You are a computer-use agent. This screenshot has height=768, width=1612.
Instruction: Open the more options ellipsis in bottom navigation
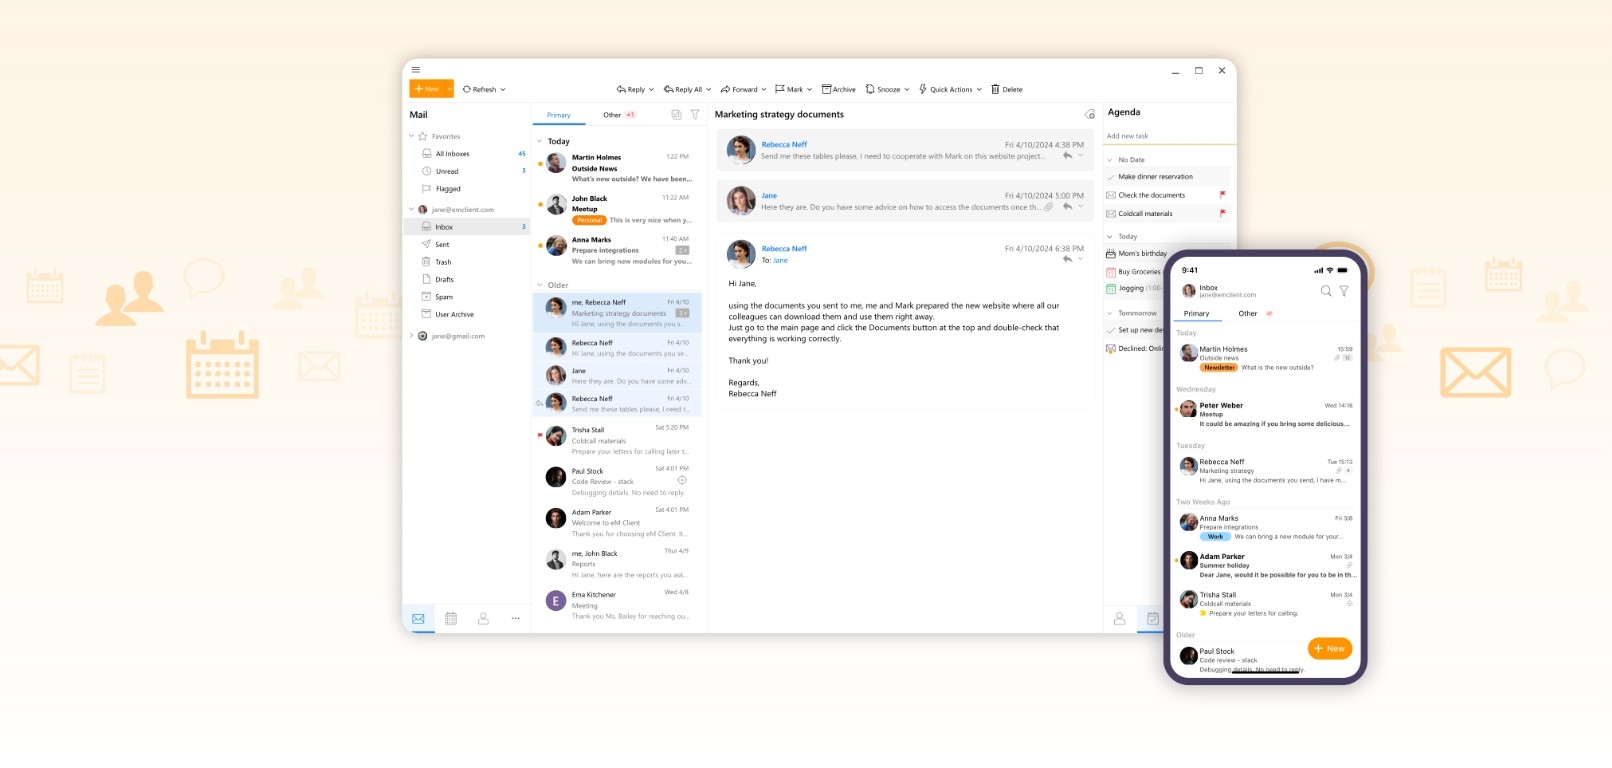tap(516, 619)
